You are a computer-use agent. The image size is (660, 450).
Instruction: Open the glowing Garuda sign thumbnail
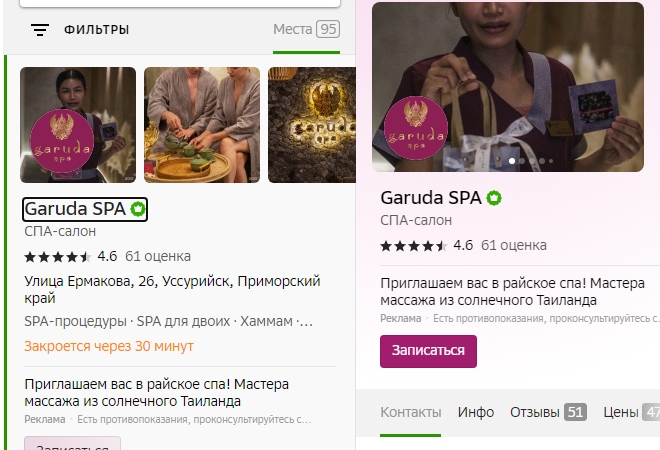tap(312, 125)
